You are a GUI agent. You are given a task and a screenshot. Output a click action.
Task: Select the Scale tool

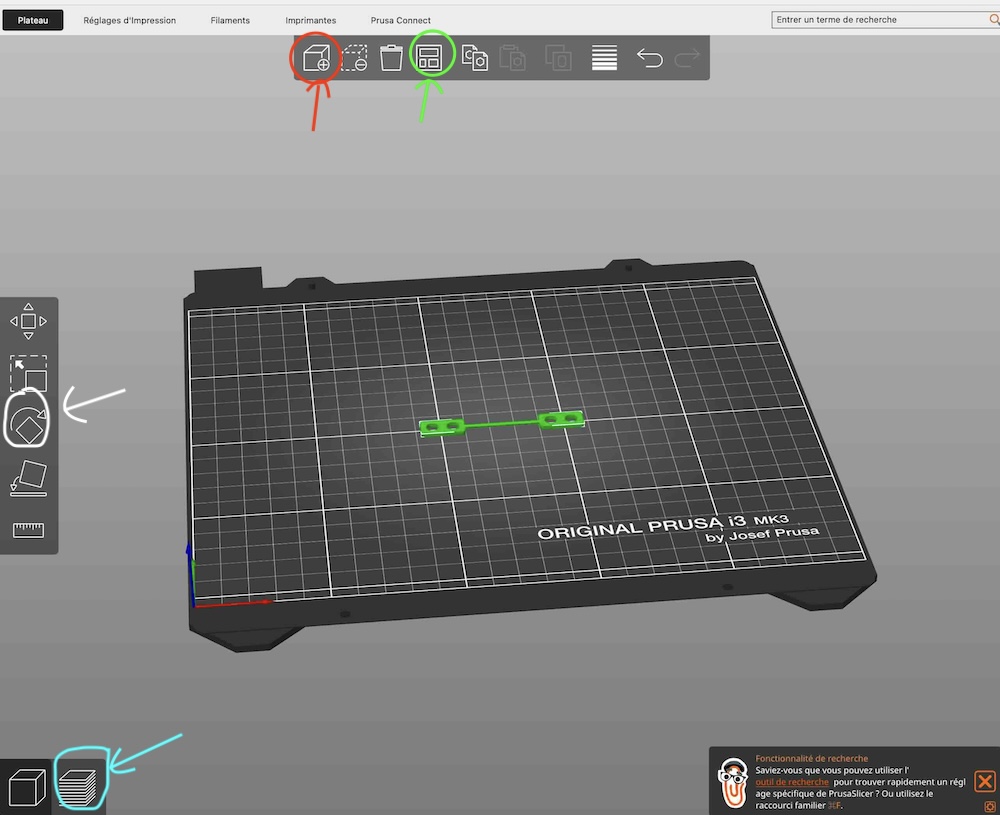(x=29, y=374)
